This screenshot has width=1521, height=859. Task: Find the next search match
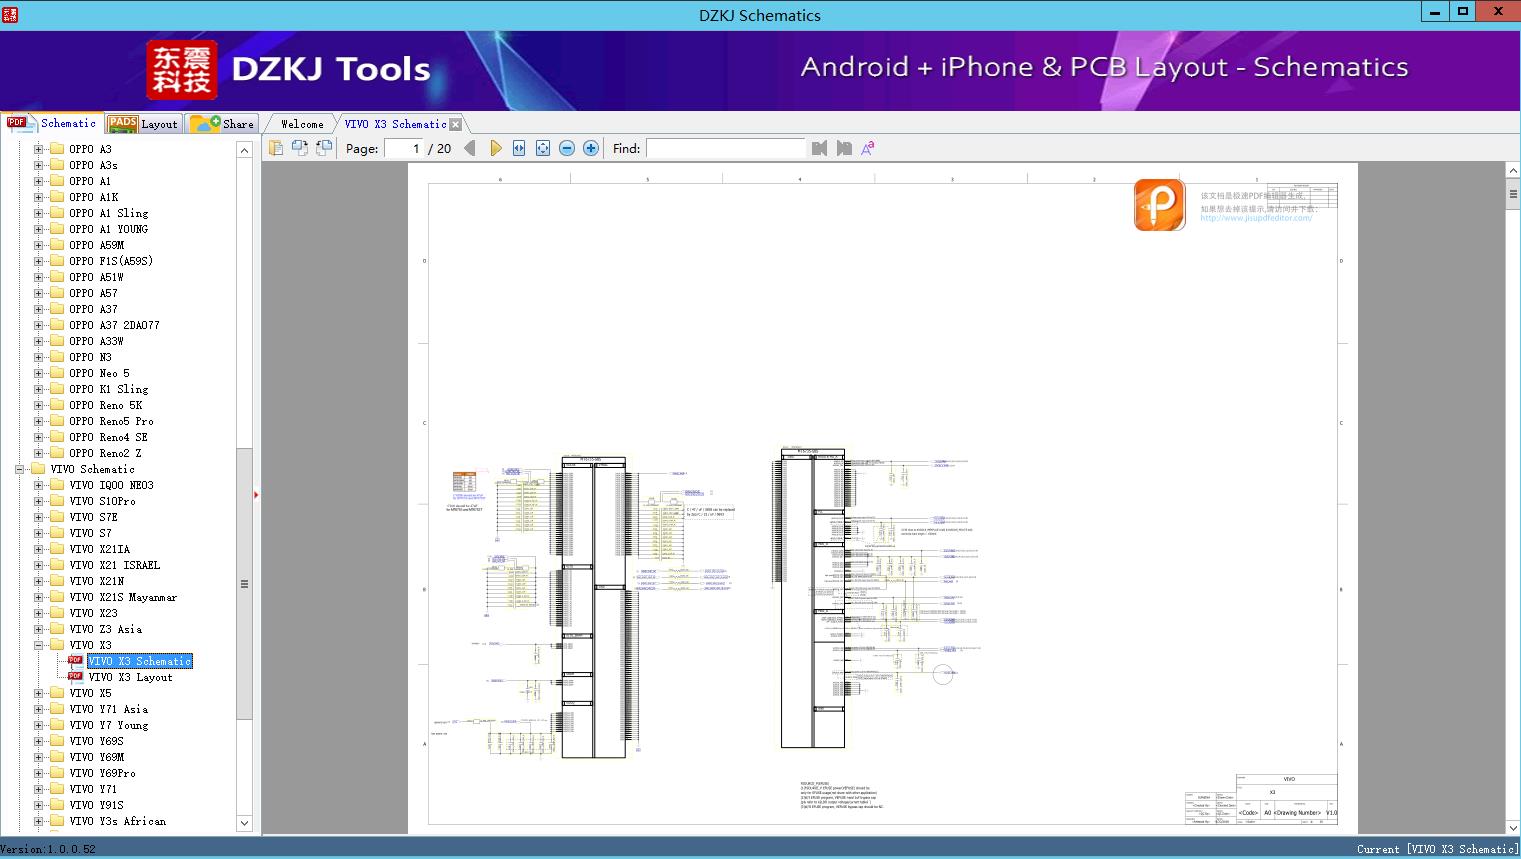pos(844,148)
